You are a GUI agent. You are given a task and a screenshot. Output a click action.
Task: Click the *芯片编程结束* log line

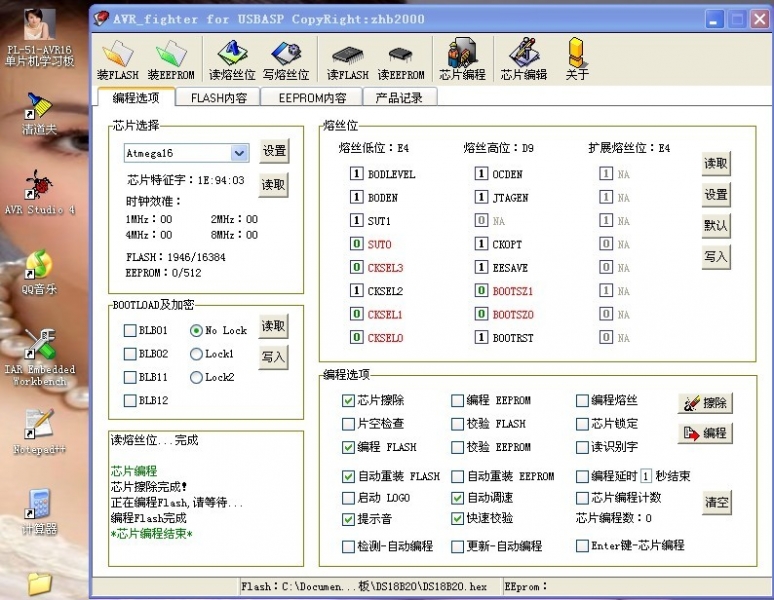(152, 534)
